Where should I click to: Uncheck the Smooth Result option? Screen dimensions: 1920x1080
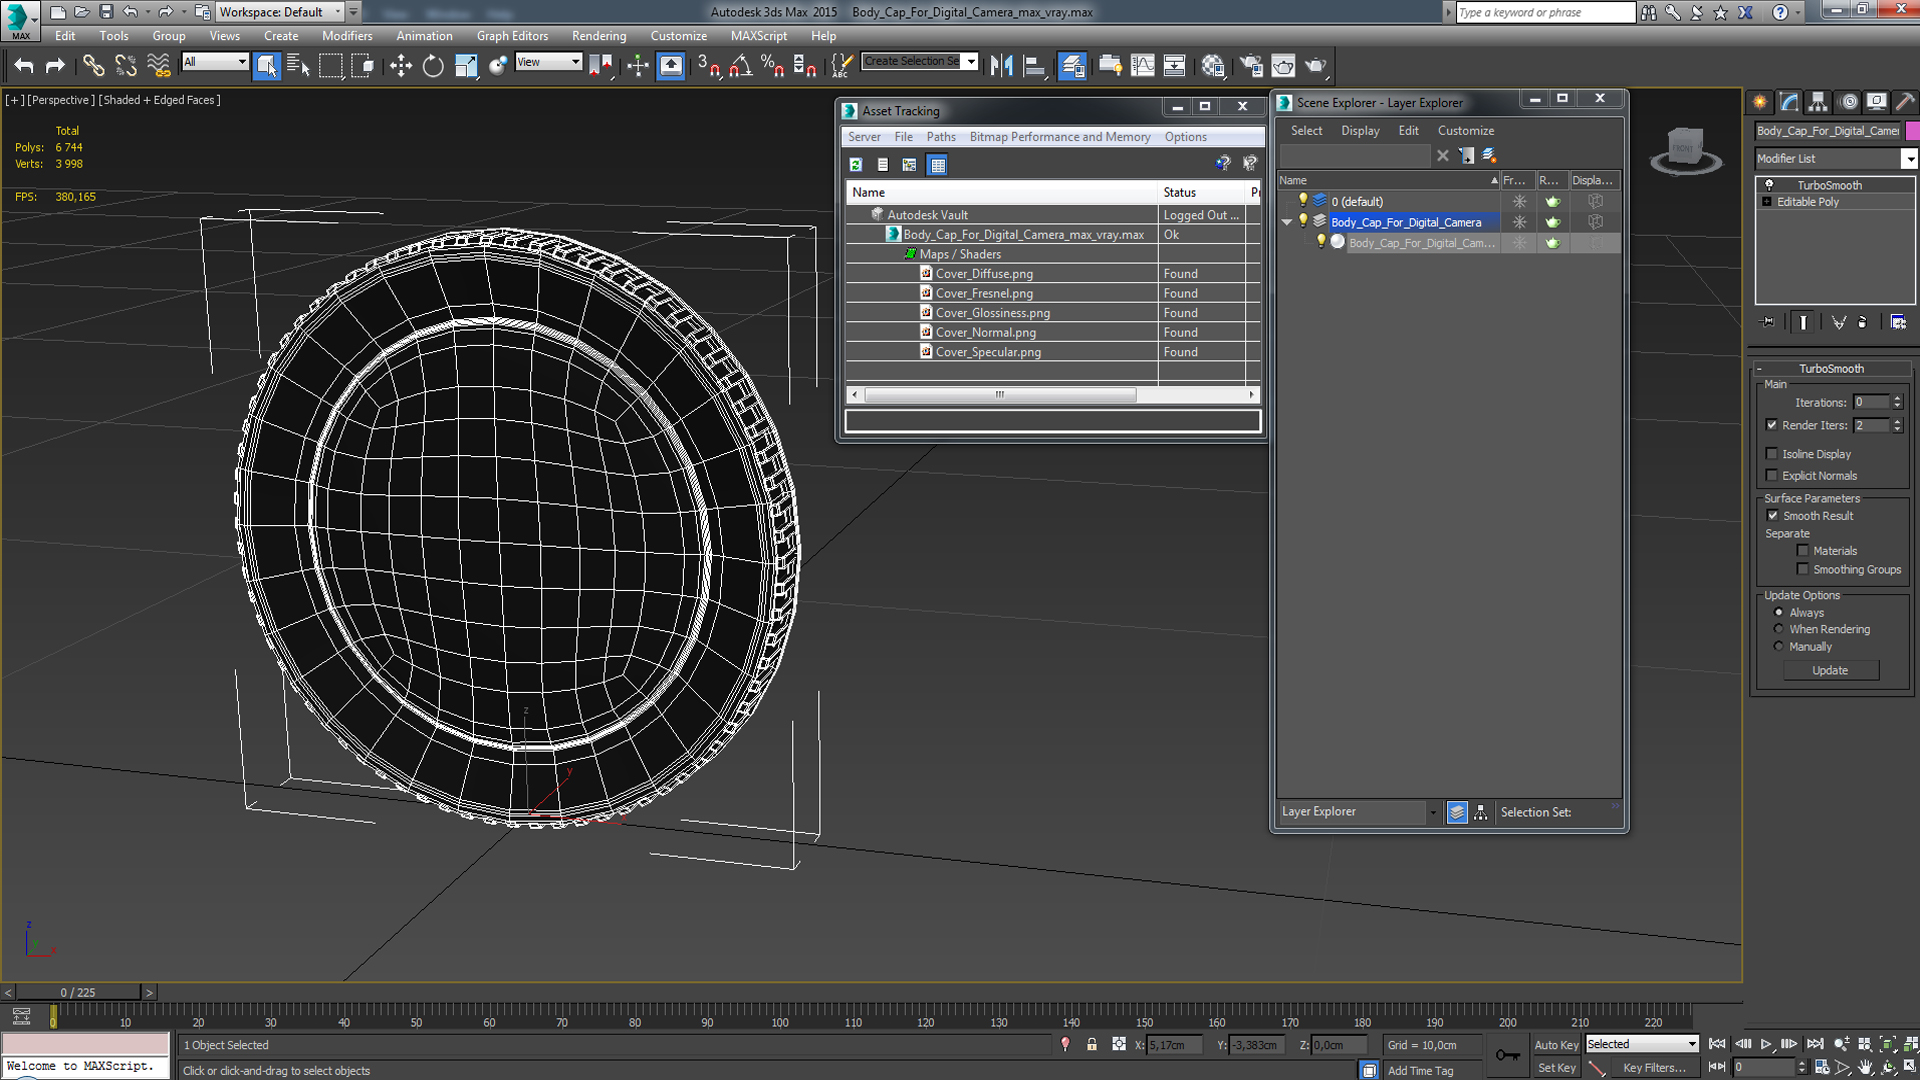point(1773,516)
